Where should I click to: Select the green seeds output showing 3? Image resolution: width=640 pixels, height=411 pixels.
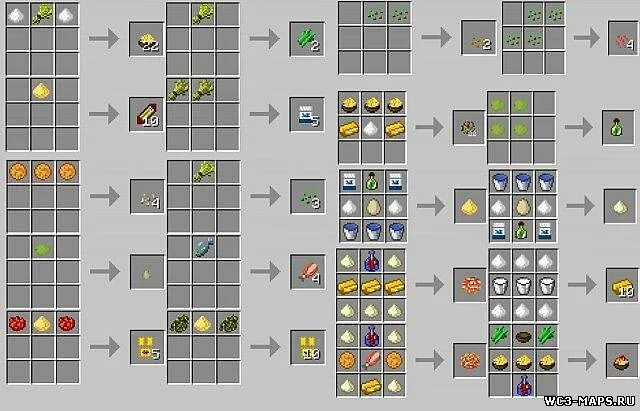[x=307, y=197]
